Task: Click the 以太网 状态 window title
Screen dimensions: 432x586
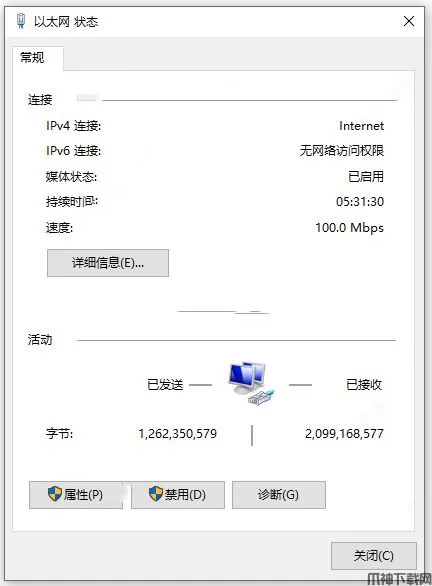Action: point(66,22)
